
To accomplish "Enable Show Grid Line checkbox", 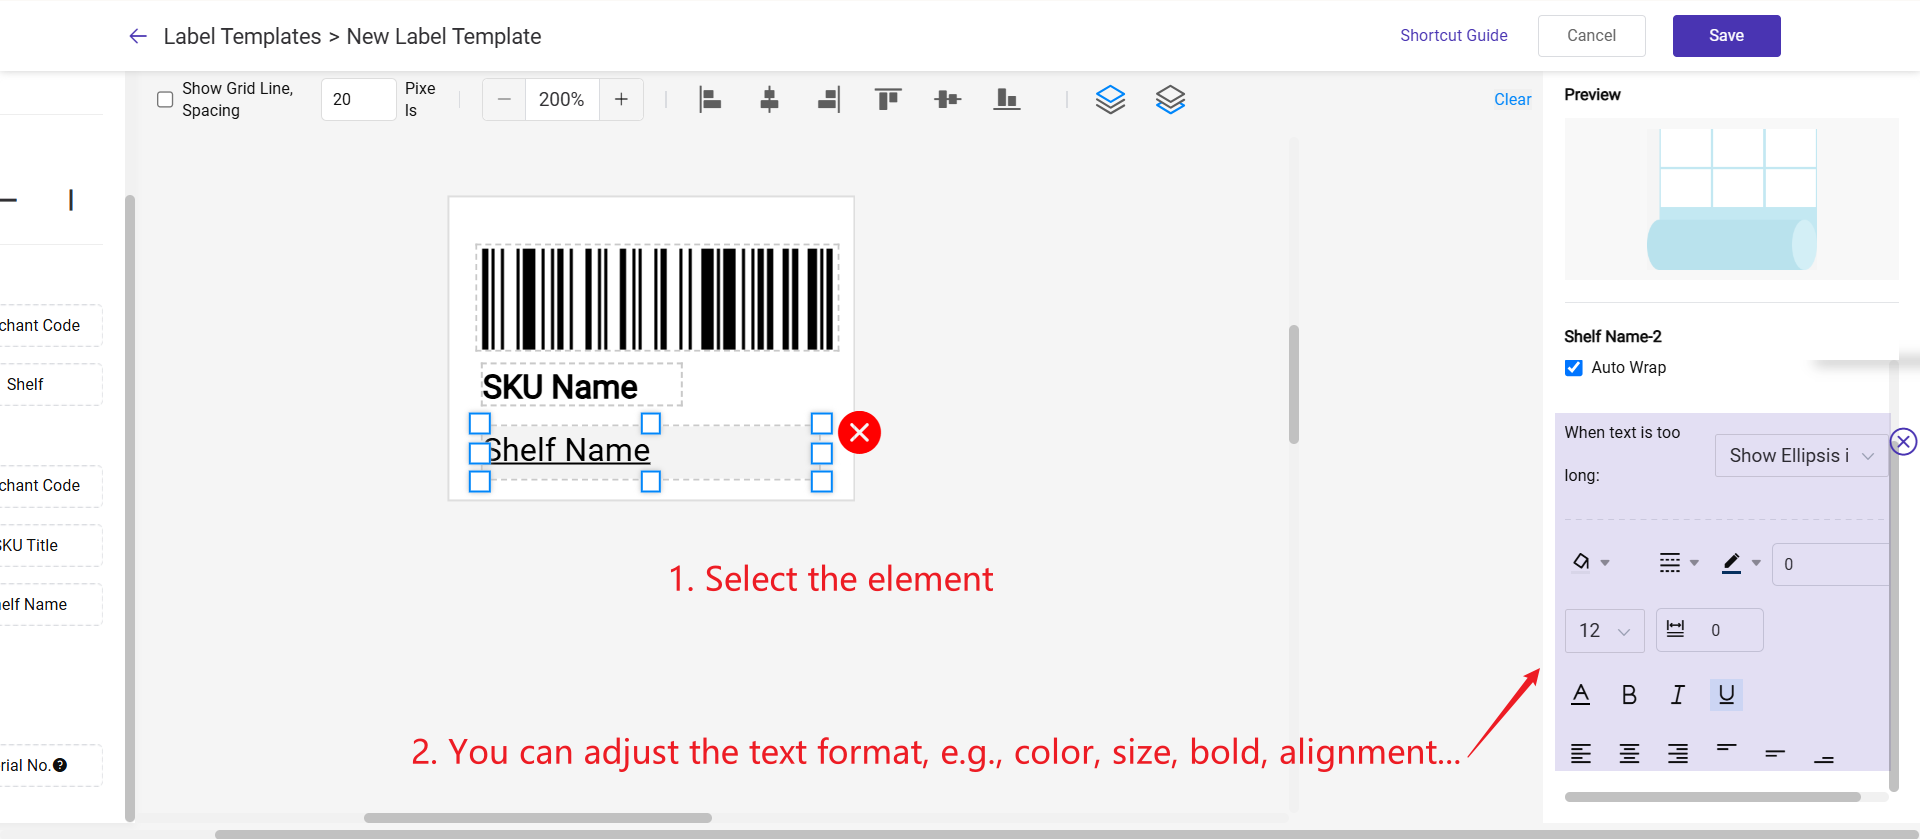I will pyautogui.click(x=166, y=100).
